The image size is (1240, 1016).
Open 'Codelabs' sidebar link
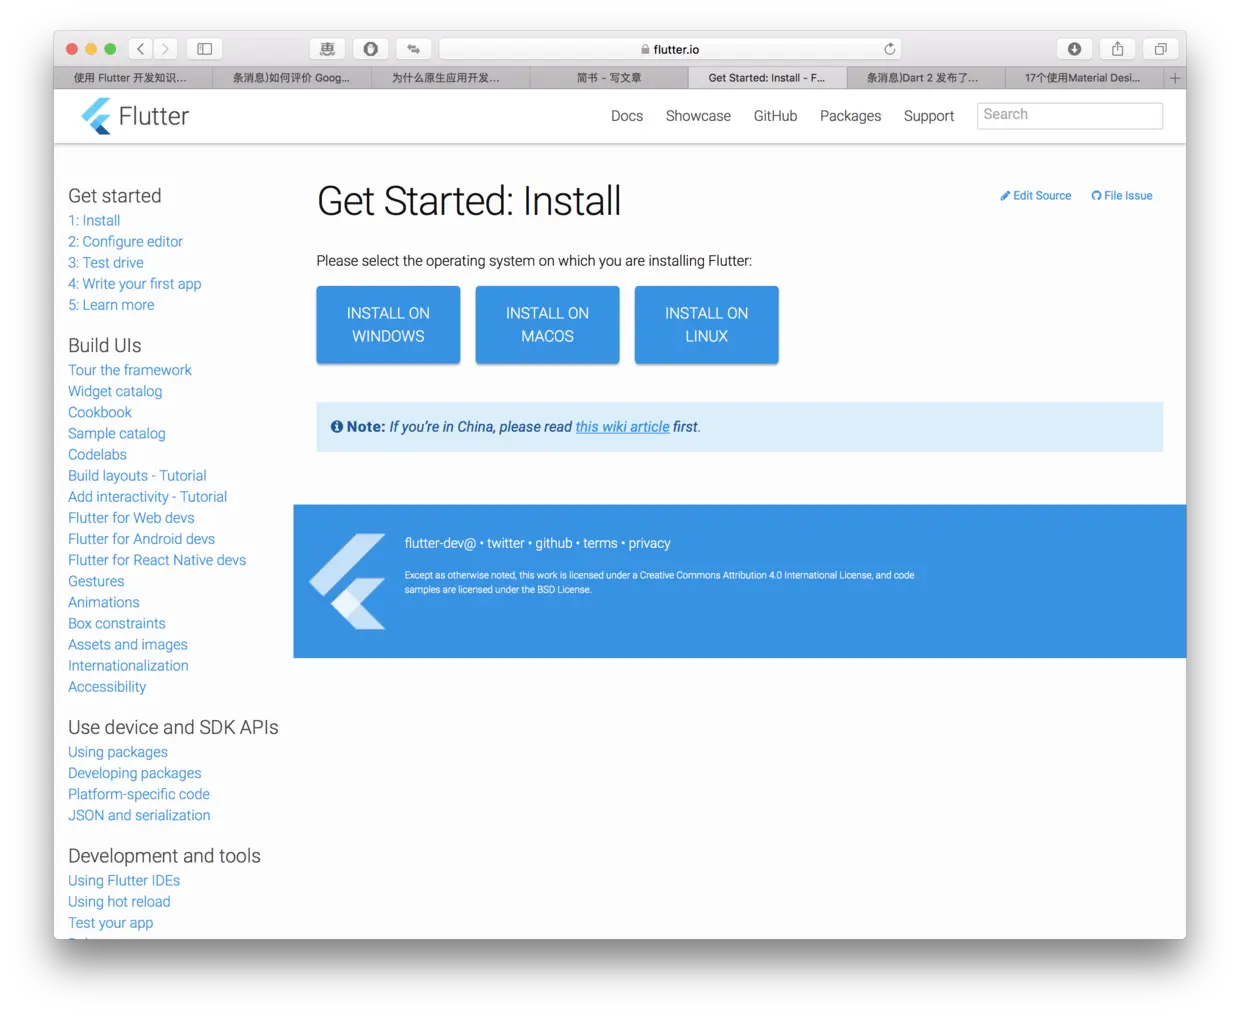click(x=97, y=454)
